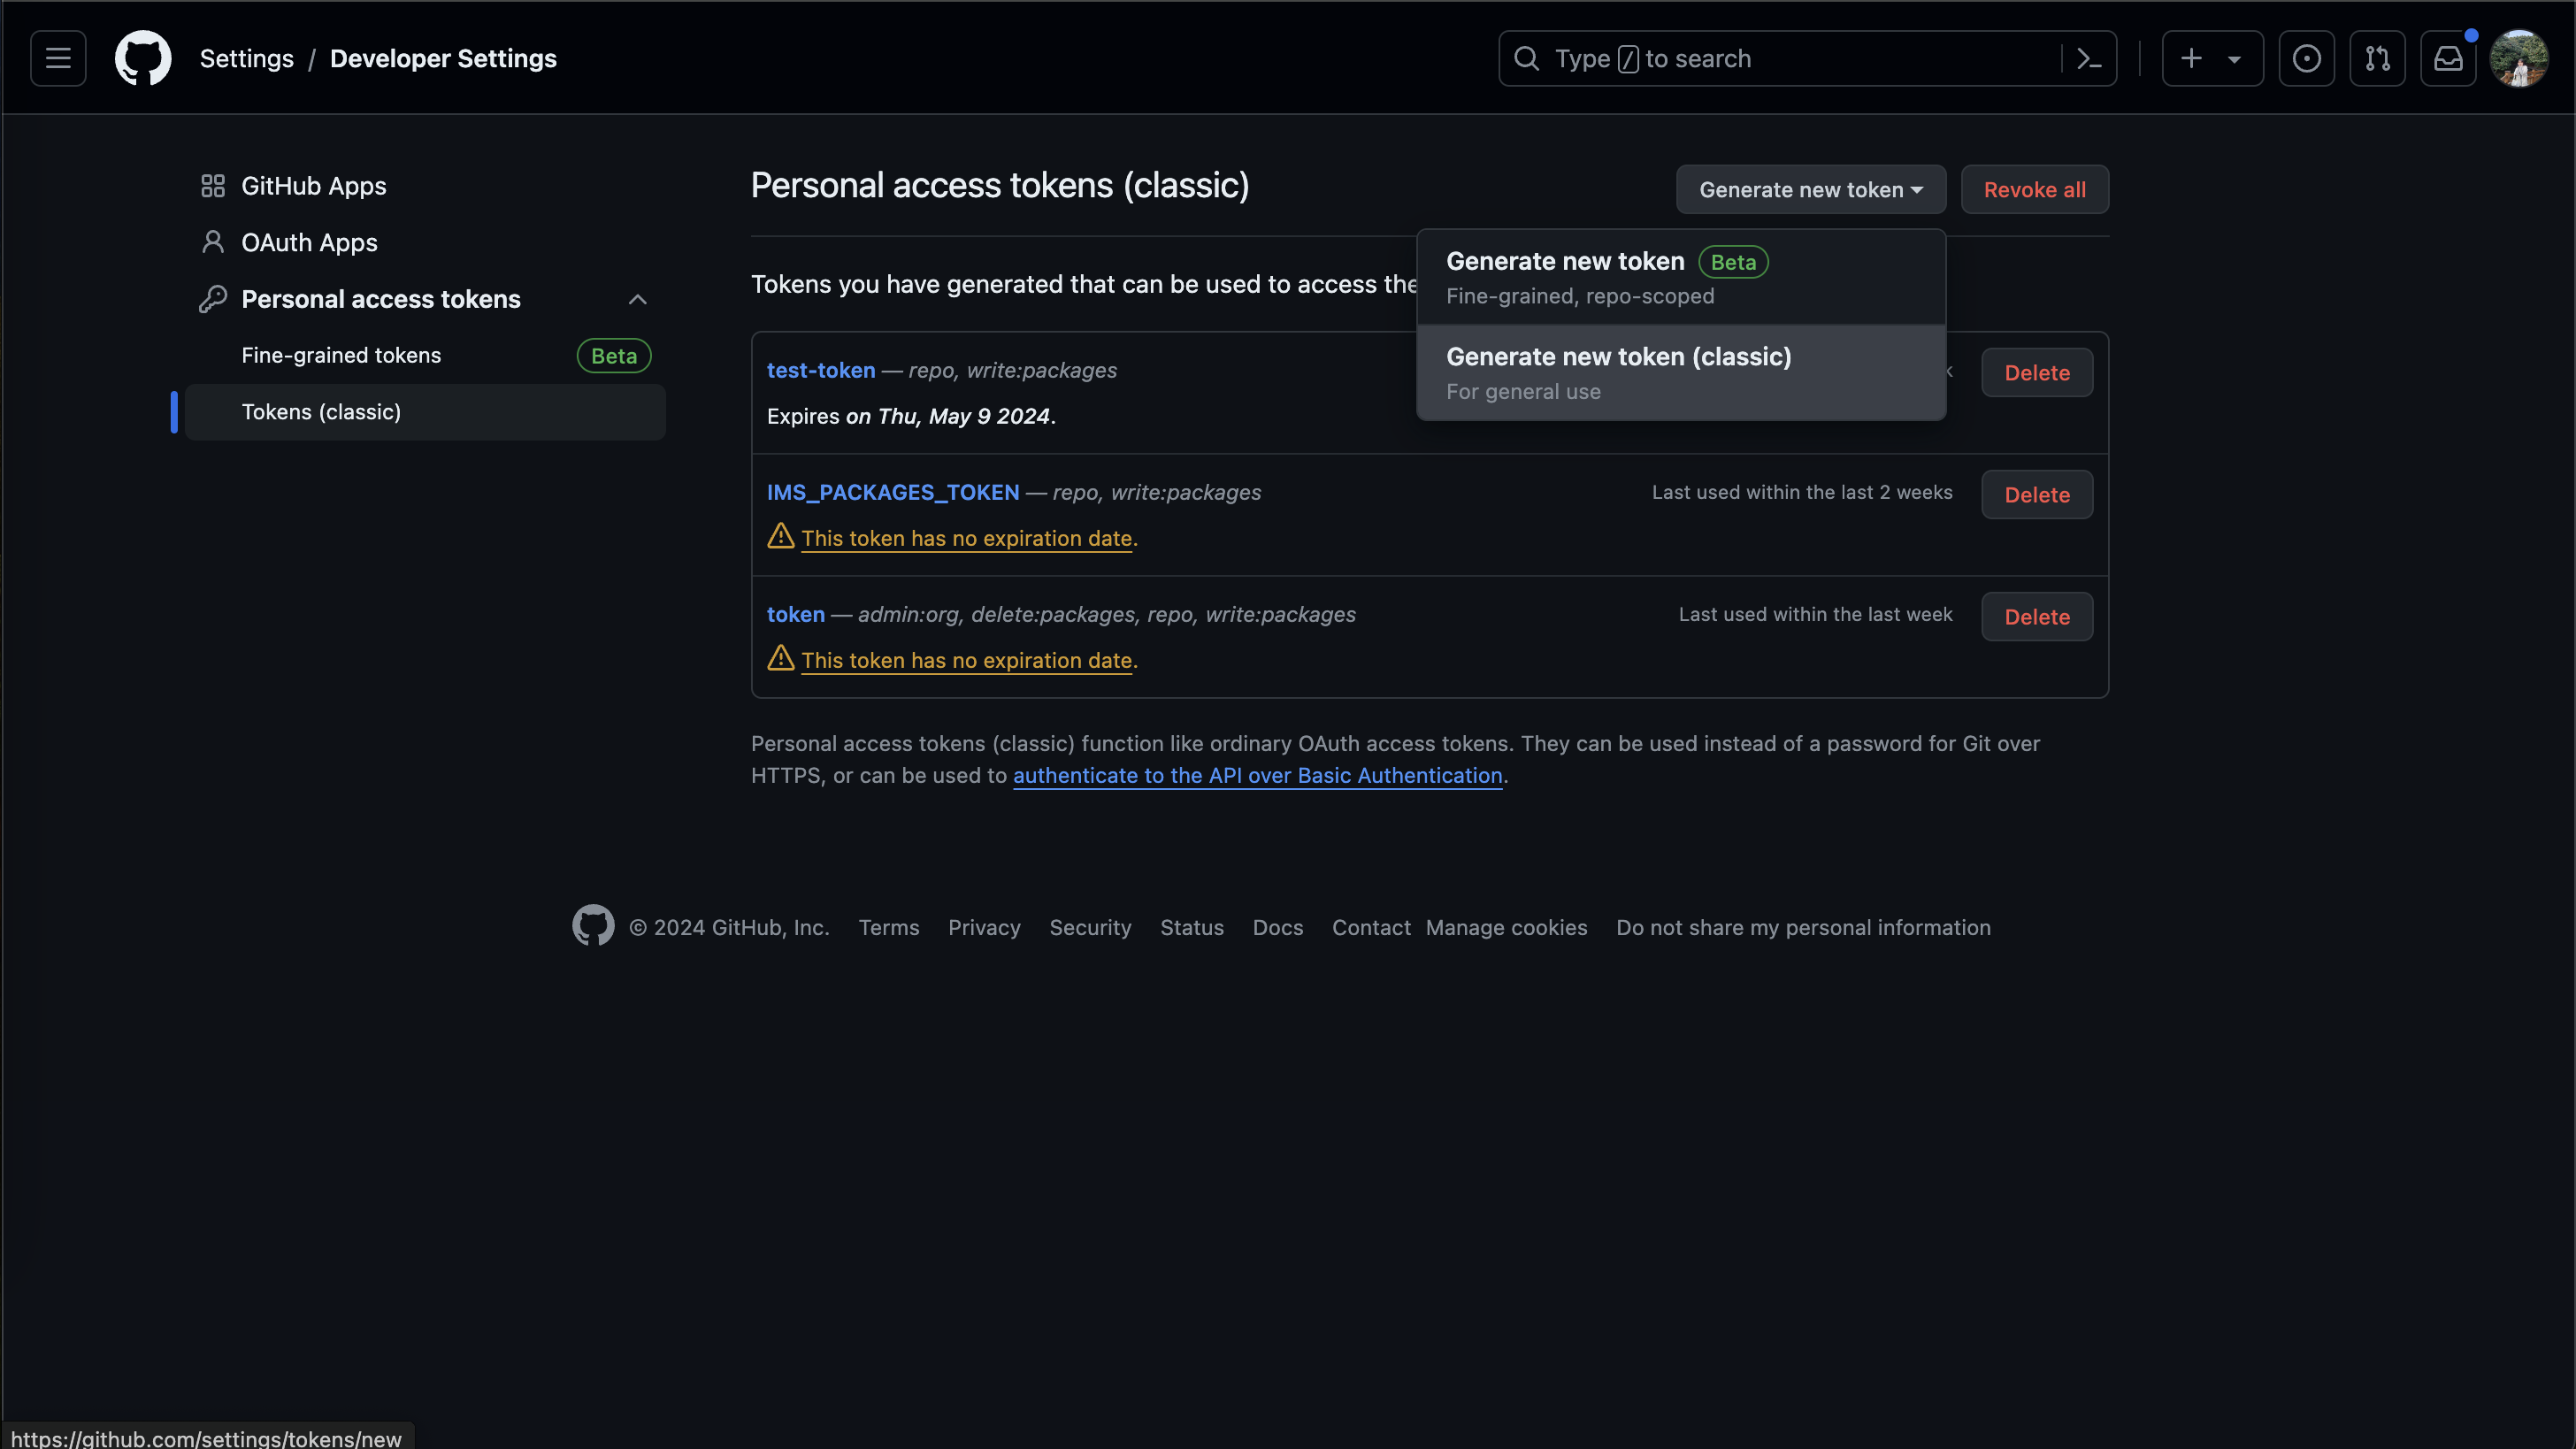The image size is (2576, 1449).
Task: Open the Pull requests icon
Action: point(2377,58)
